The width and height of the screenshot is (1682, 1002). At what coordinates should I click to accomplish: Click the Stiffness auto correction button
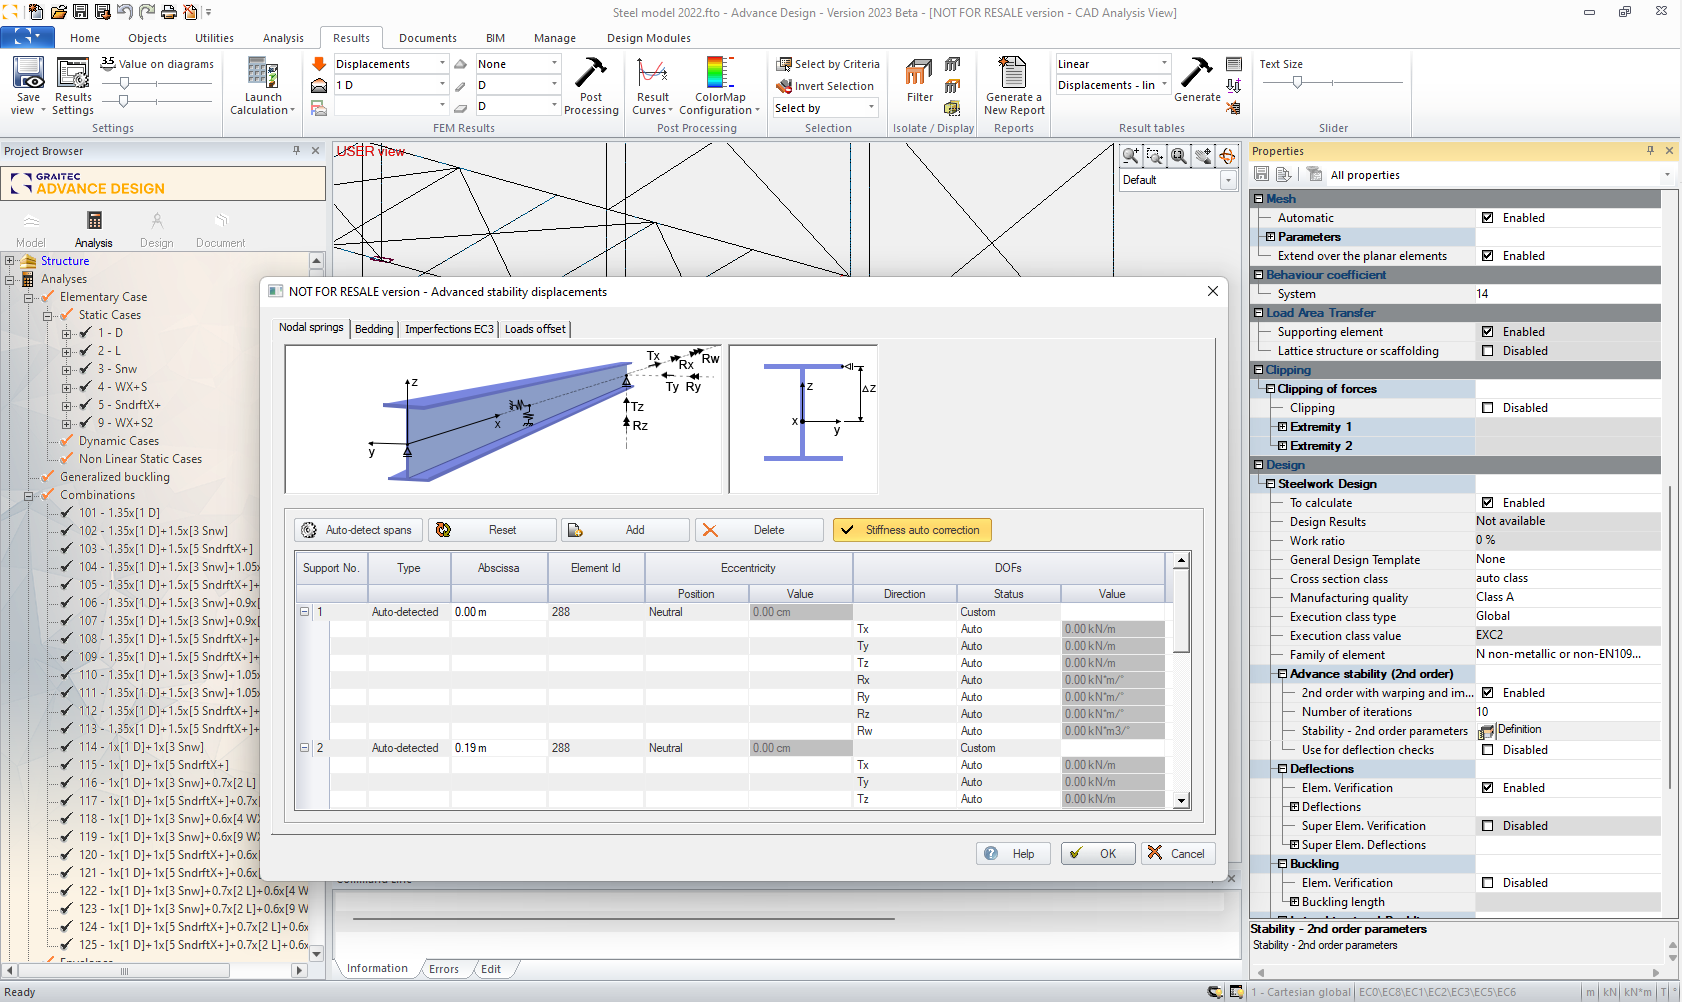pos(912,530)
